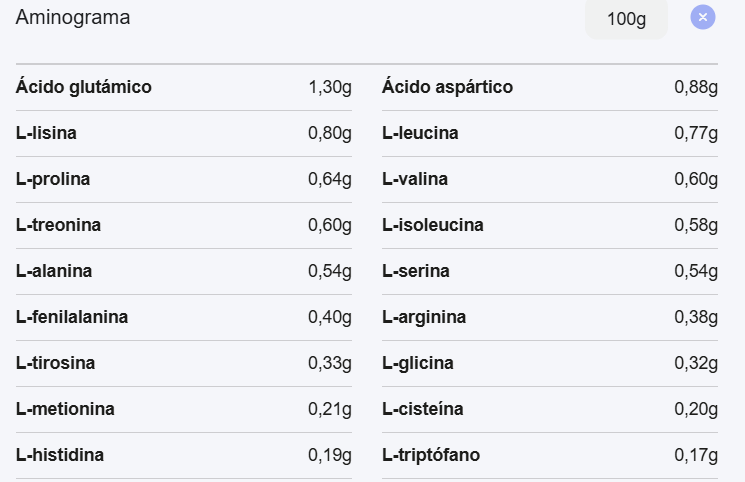Select the Ácido glutámico row
The width and height of the screenshot is (745, 482).
tap(184, 87)
